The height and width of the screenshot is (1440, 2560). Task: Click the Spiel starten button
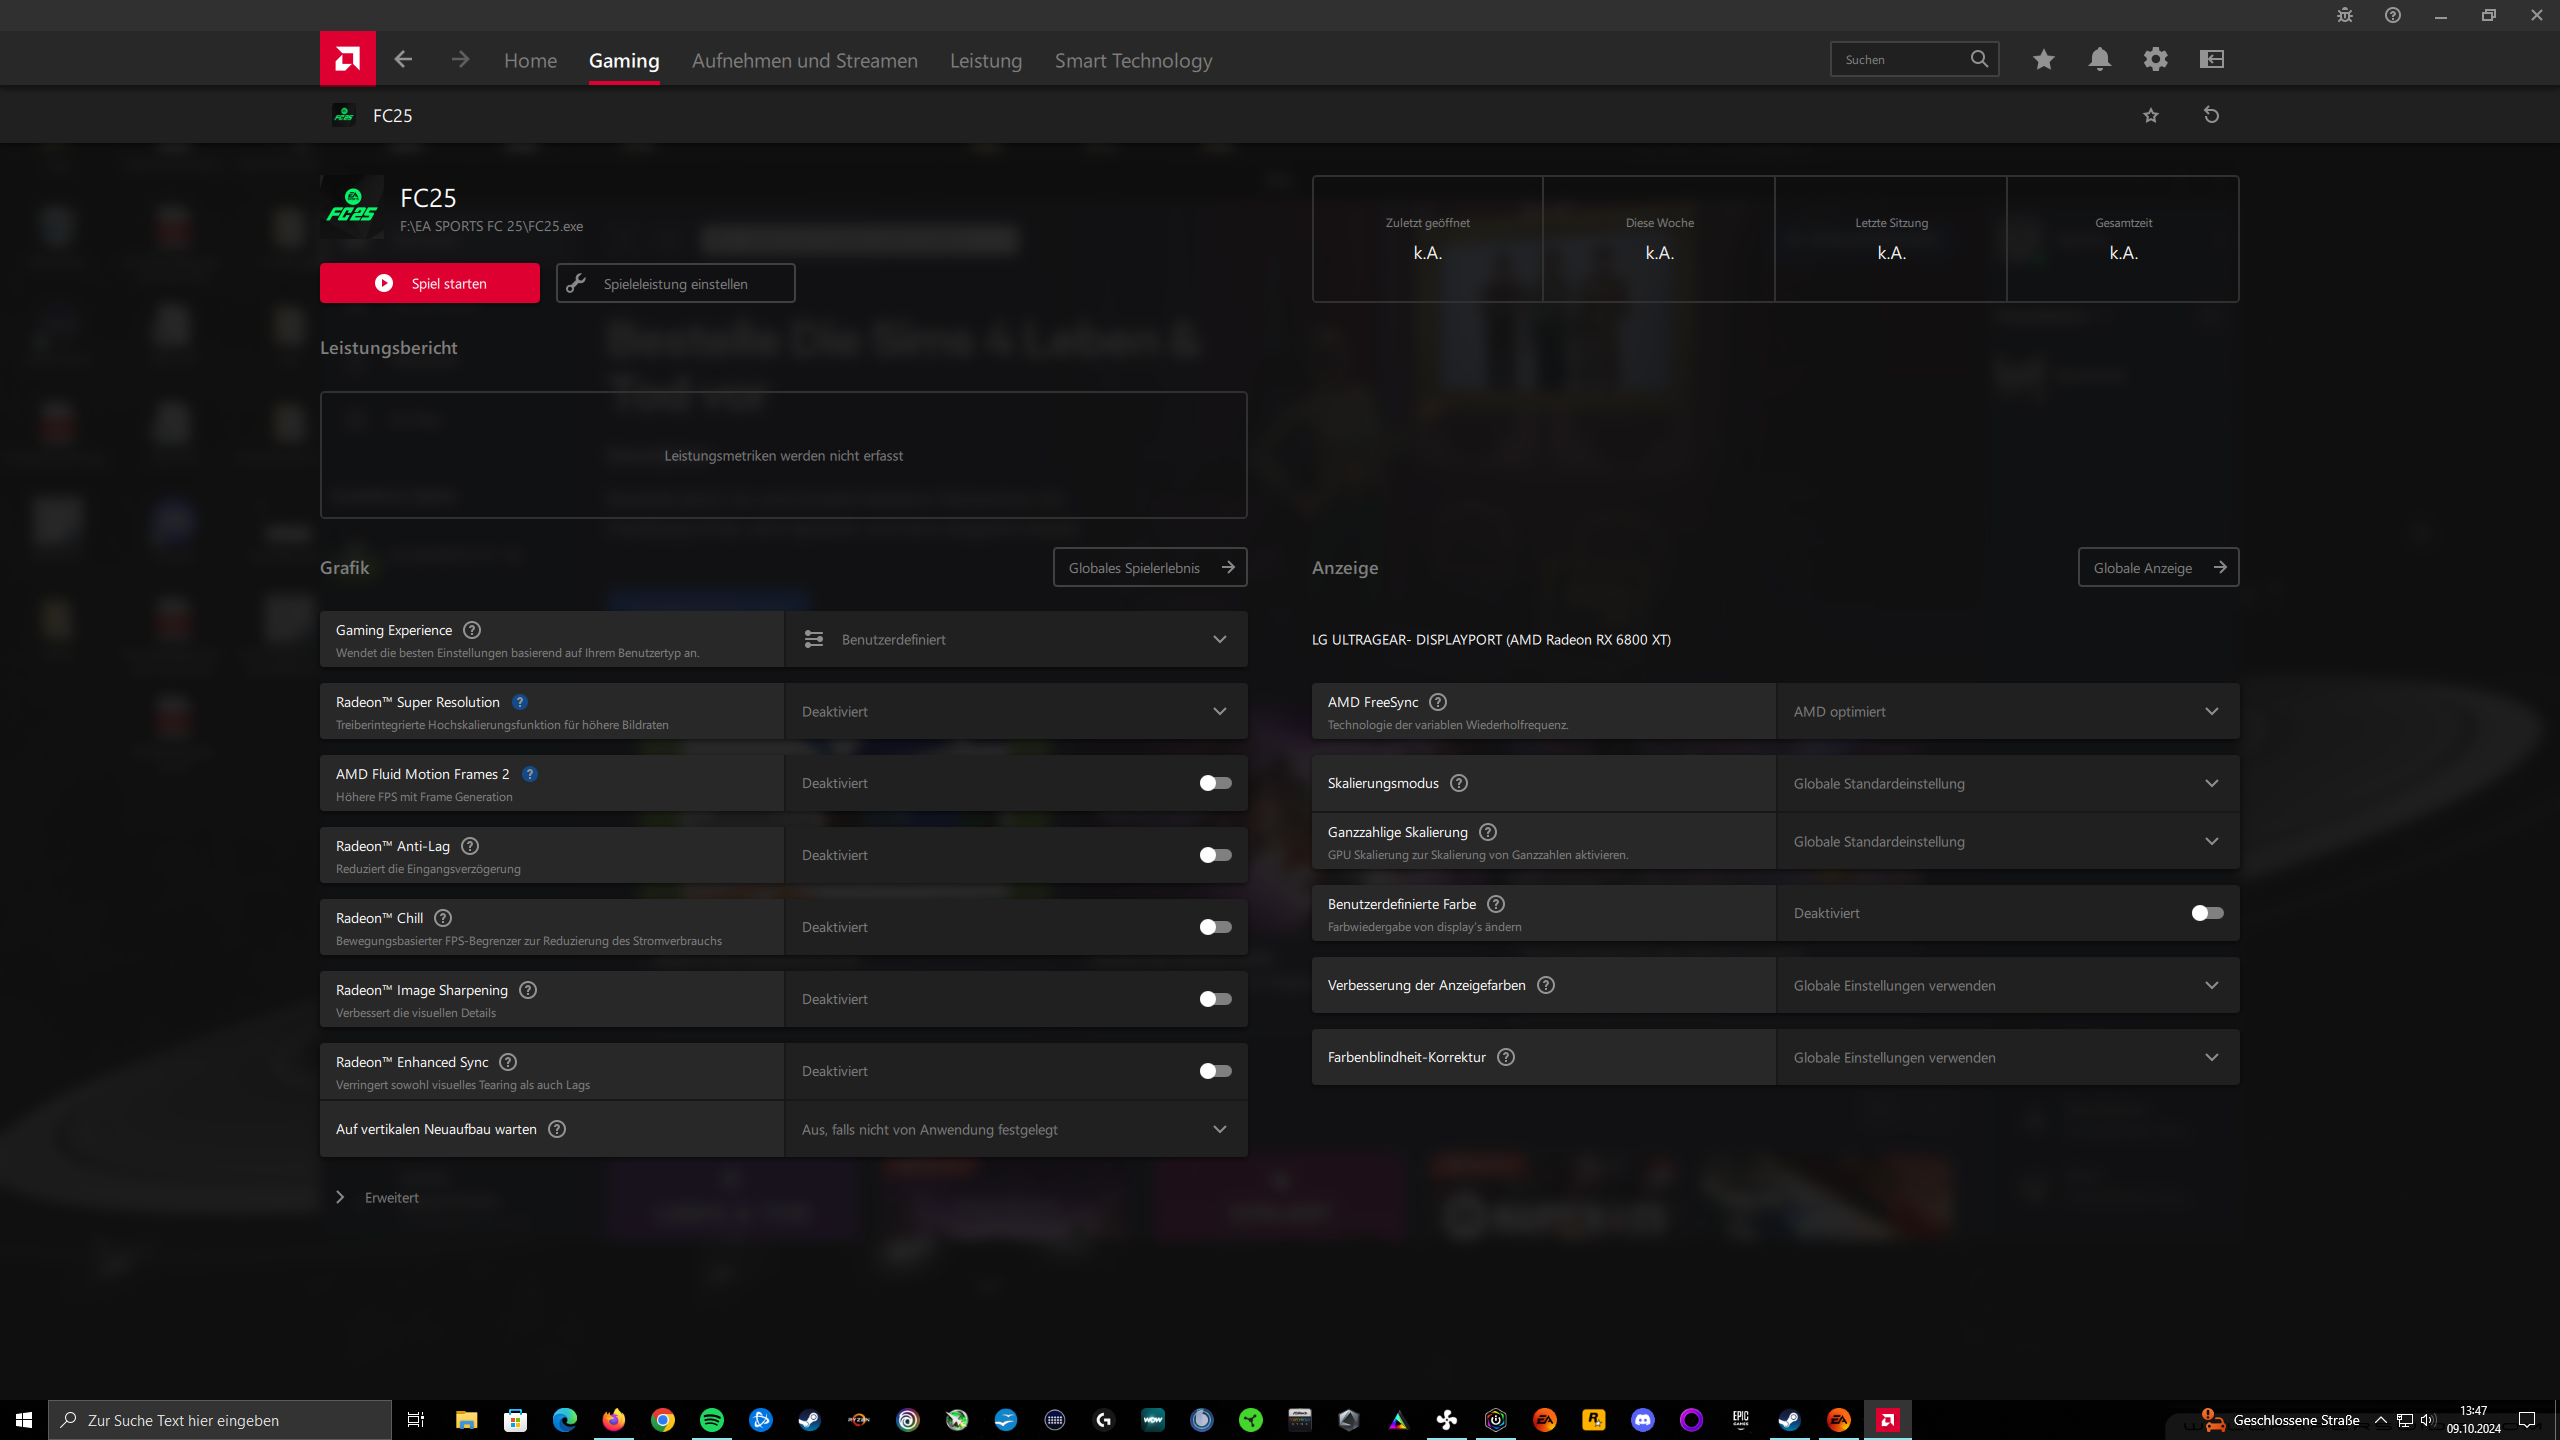(x=430, y=283)
